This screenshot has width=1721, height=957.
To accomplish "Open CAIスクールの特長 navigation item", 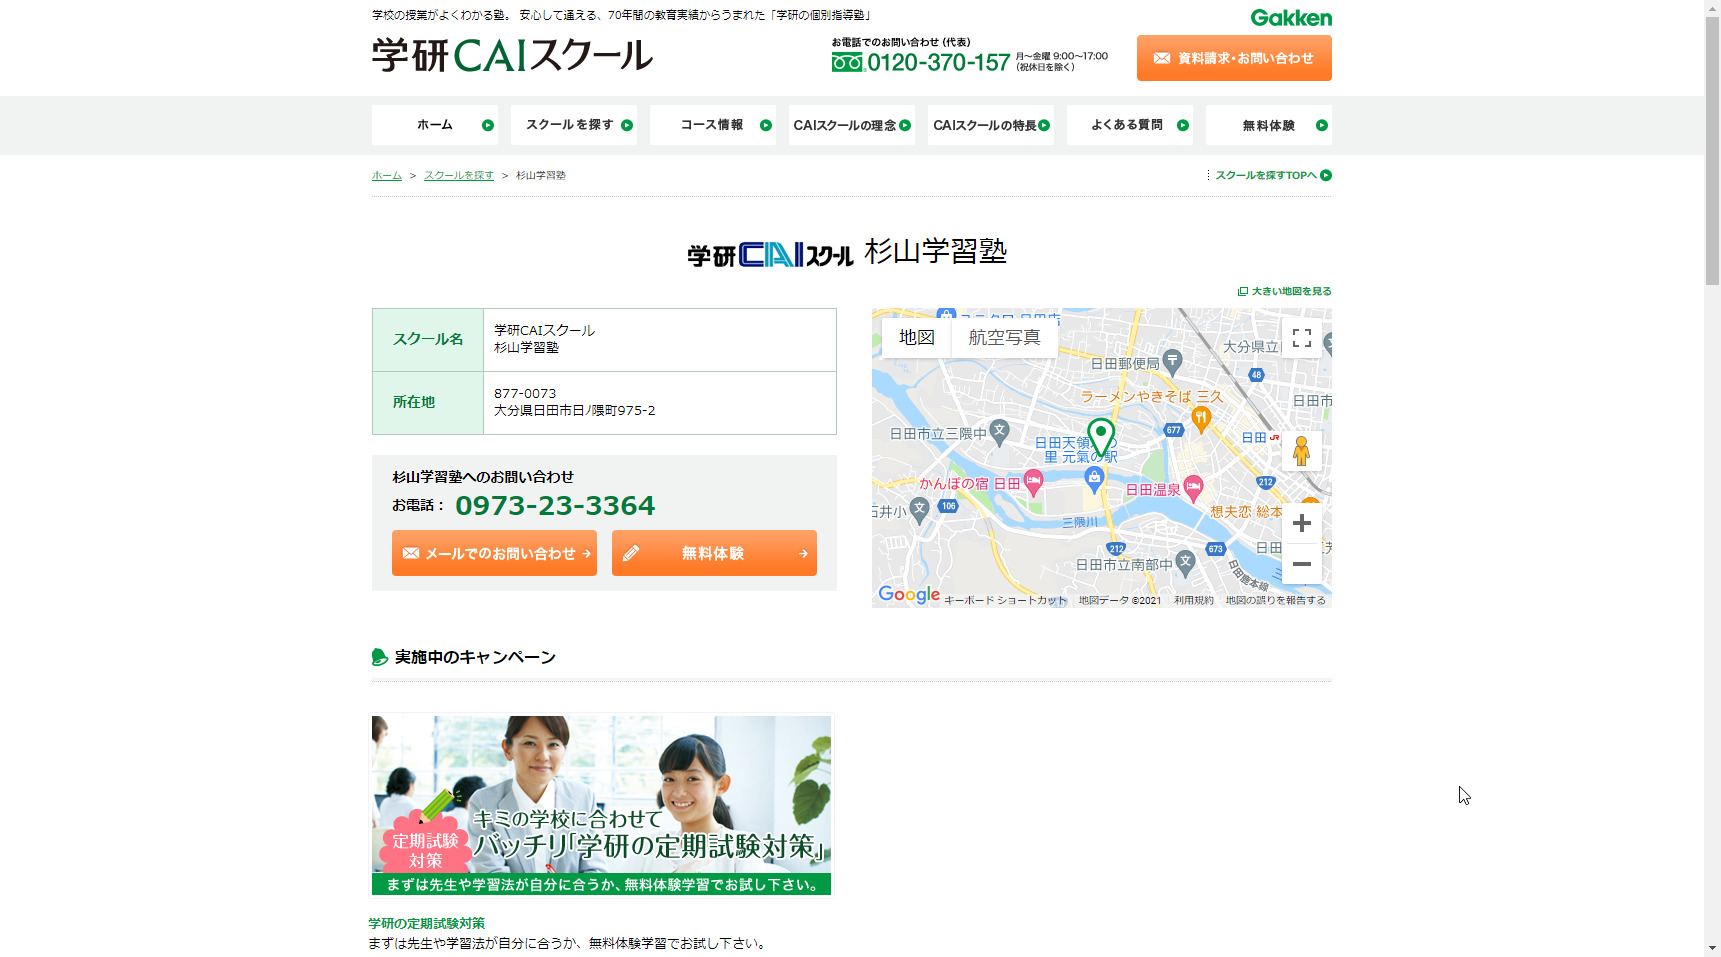I will click(991, 125).
